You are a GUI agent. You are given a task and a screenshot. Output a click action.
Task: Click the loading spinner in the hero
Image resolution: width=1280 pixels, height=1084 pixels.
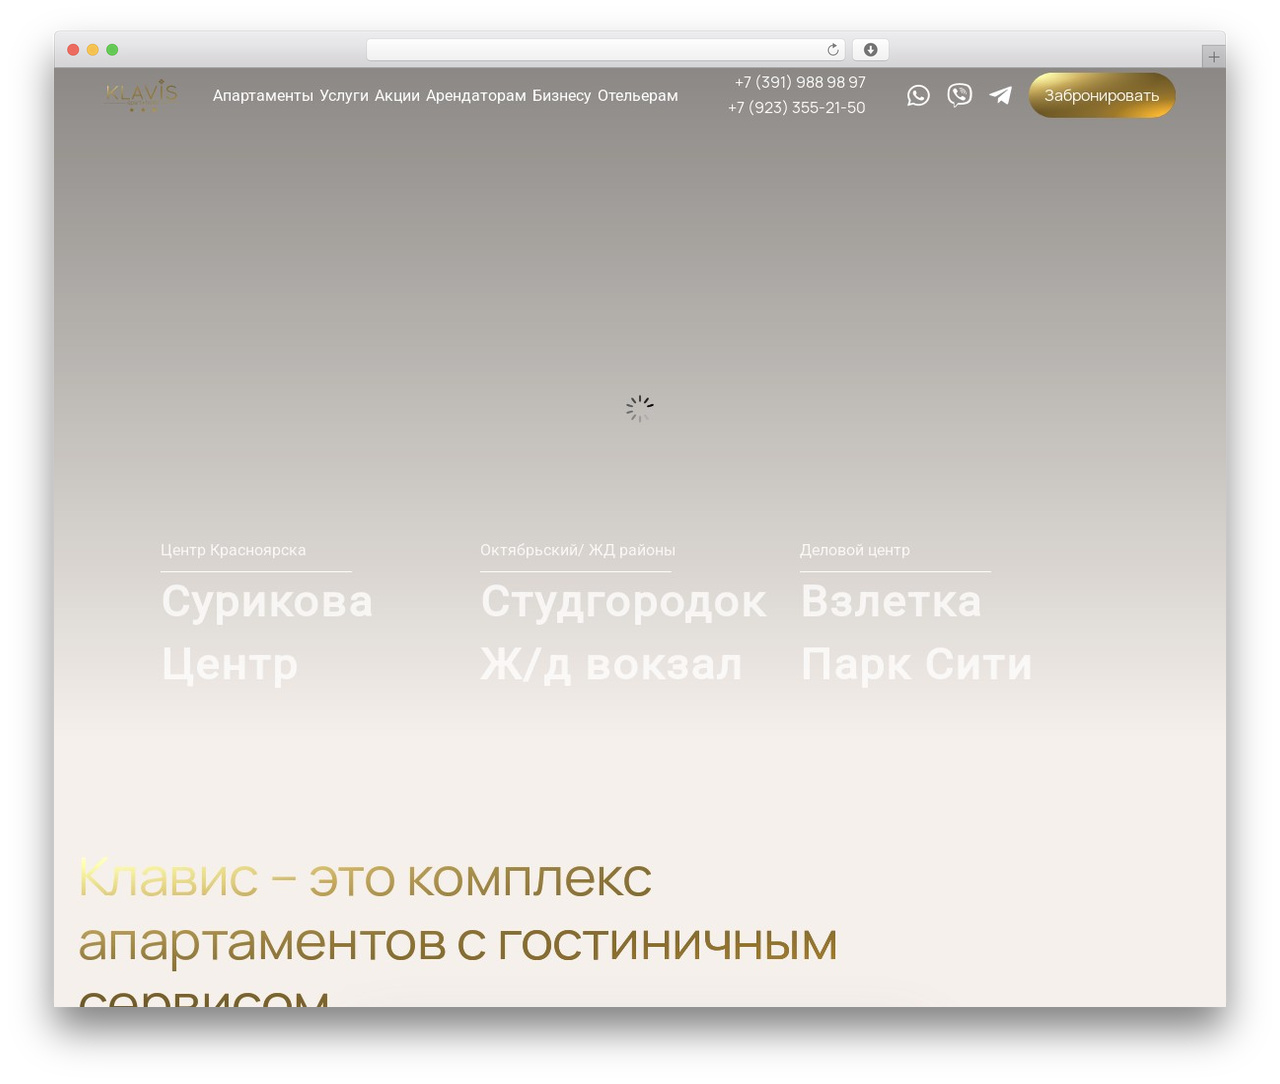coord(640,408)
